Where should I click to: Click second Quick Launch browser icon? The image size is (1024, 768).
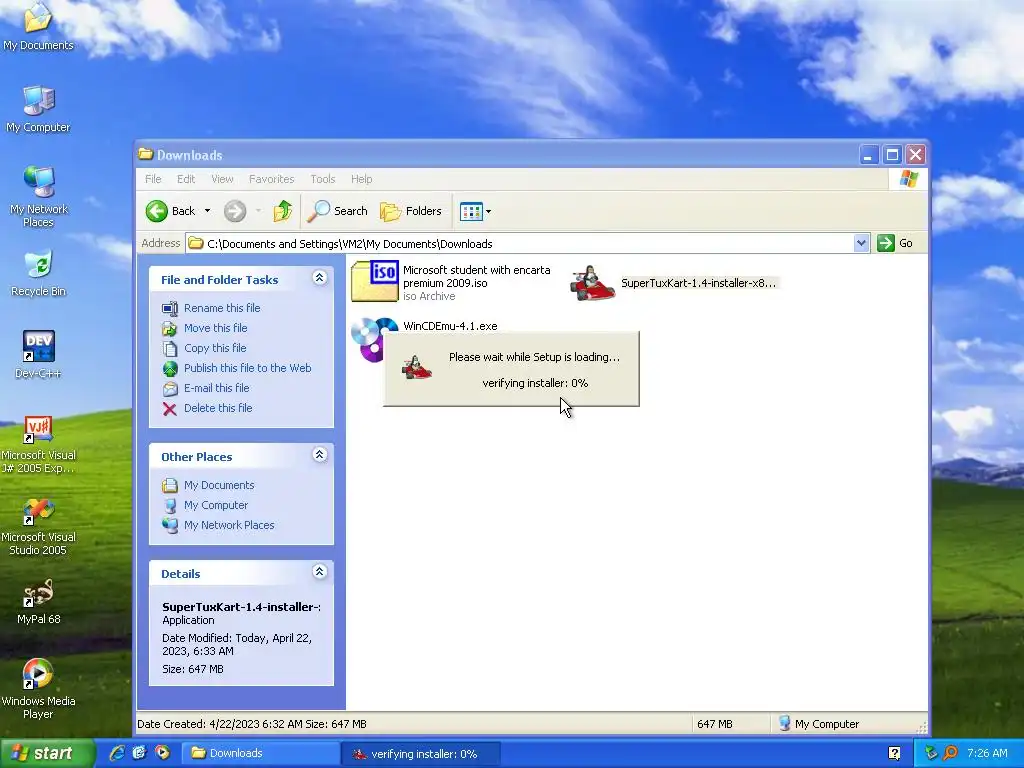click(x=139, y=753)
